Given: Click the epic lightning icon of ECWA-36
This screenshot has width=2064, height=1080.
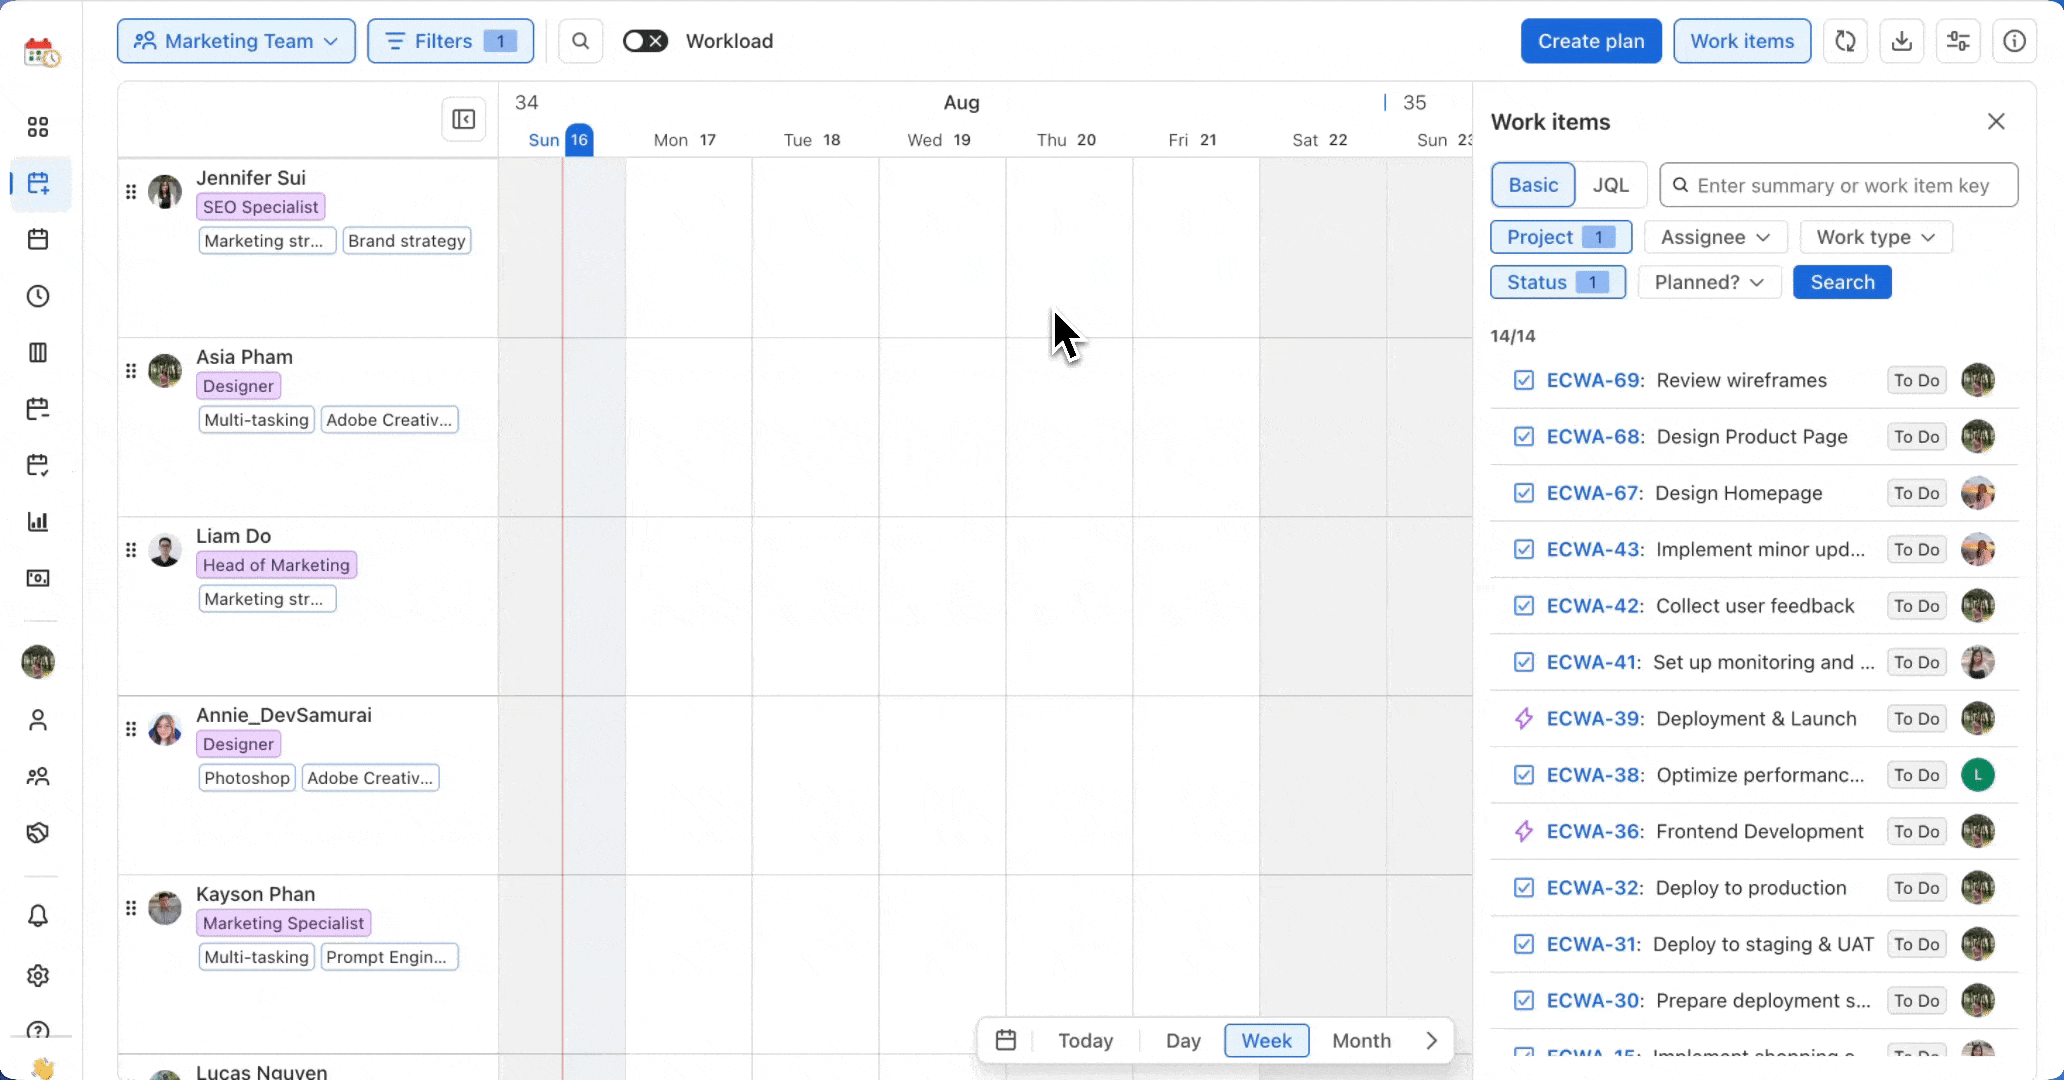Looking at the screenshot, I should click(x=1524, y=832).
